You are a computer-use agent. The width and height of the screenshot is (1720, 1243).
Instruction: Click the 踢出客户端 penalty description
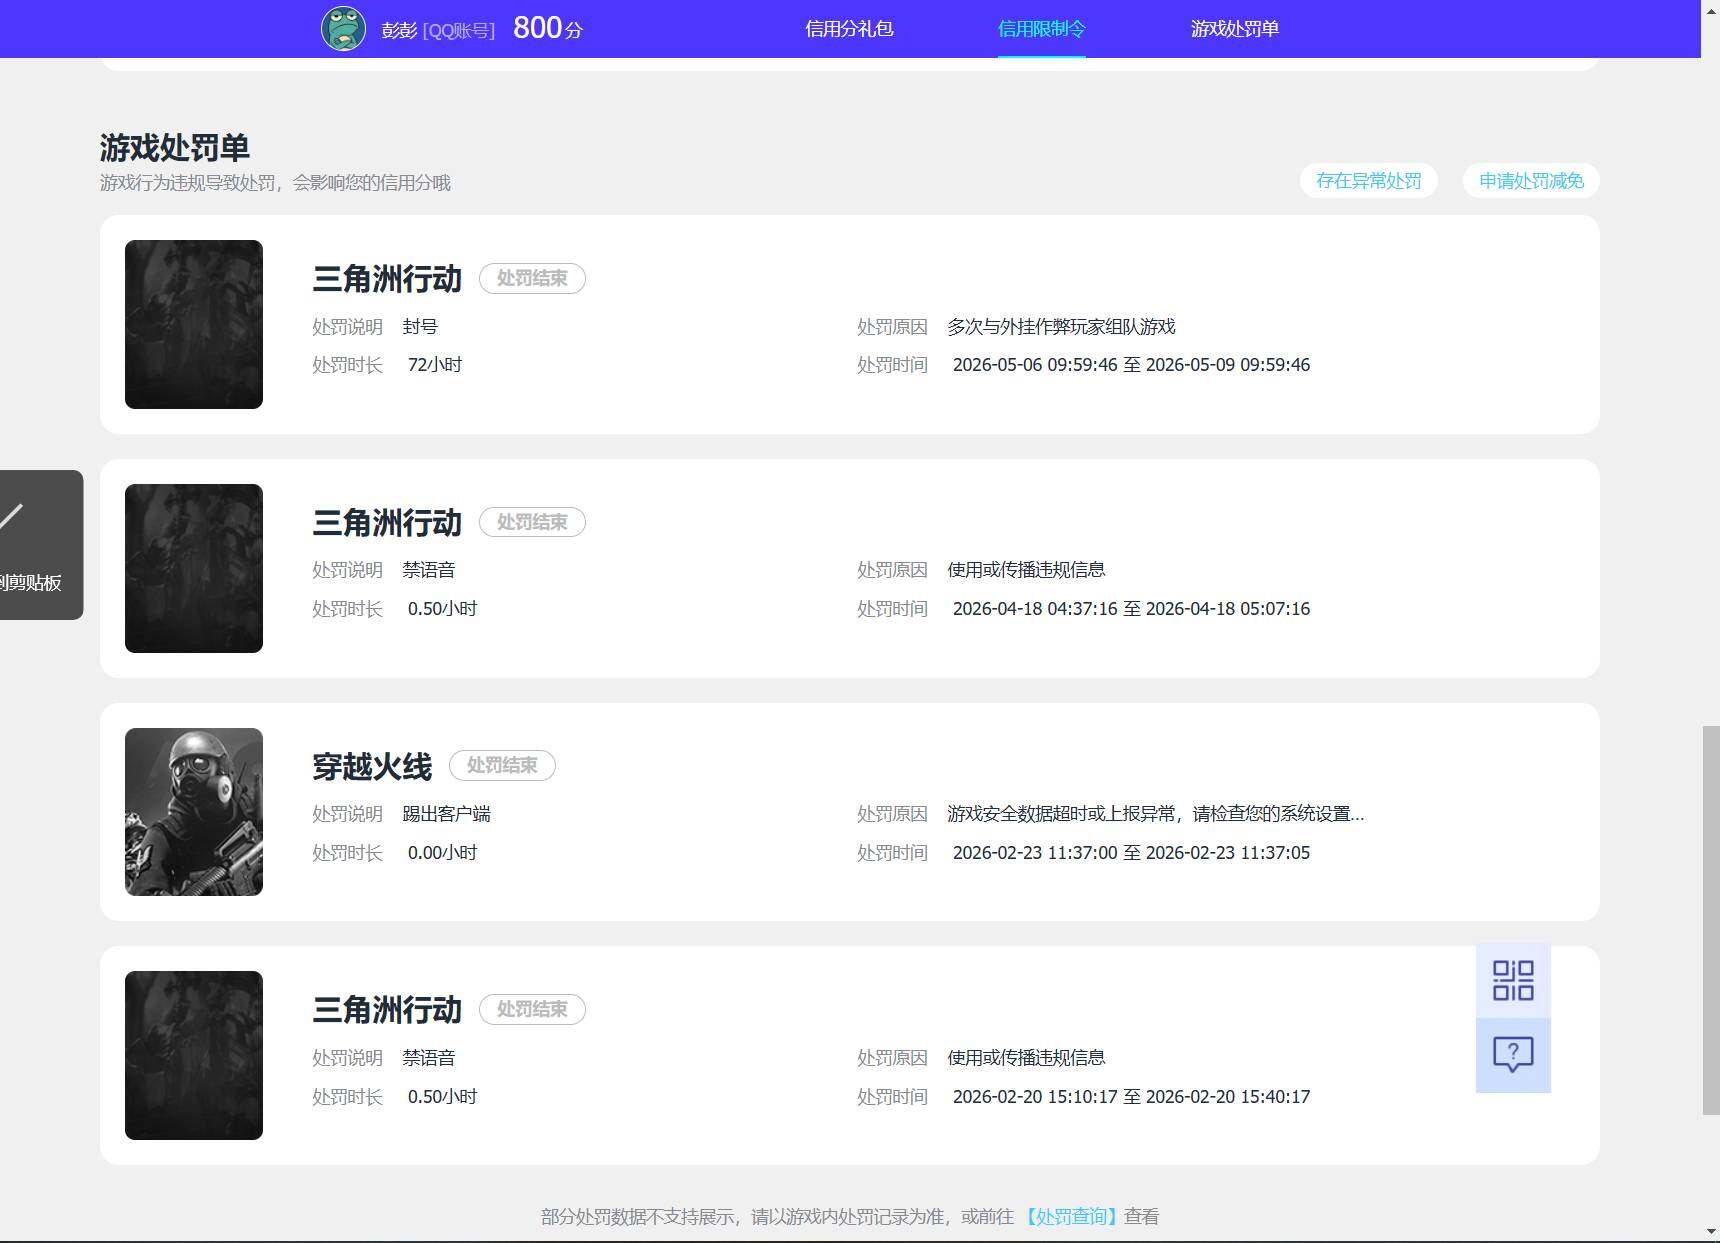pyautogui.click(x=446, y=814)
